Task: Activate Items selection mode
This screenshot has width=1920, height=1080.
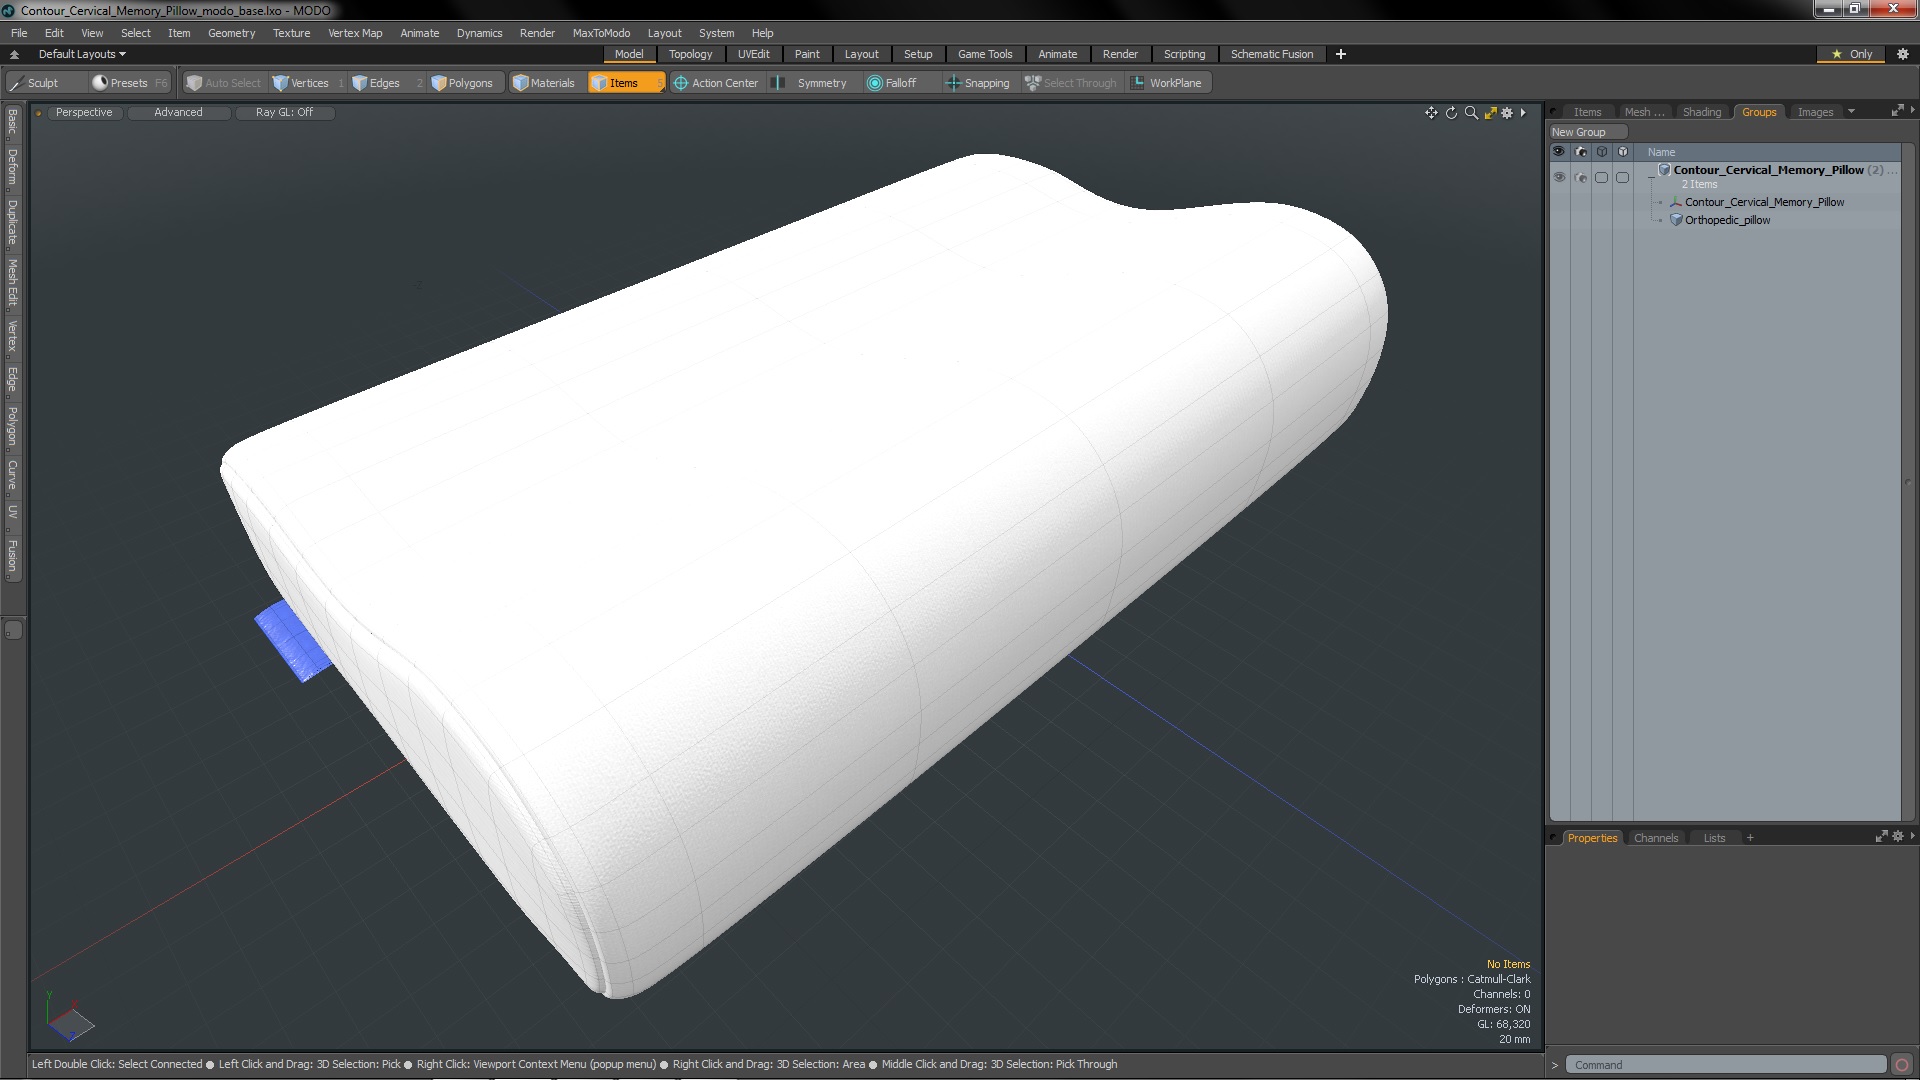Action: (625, 83)
